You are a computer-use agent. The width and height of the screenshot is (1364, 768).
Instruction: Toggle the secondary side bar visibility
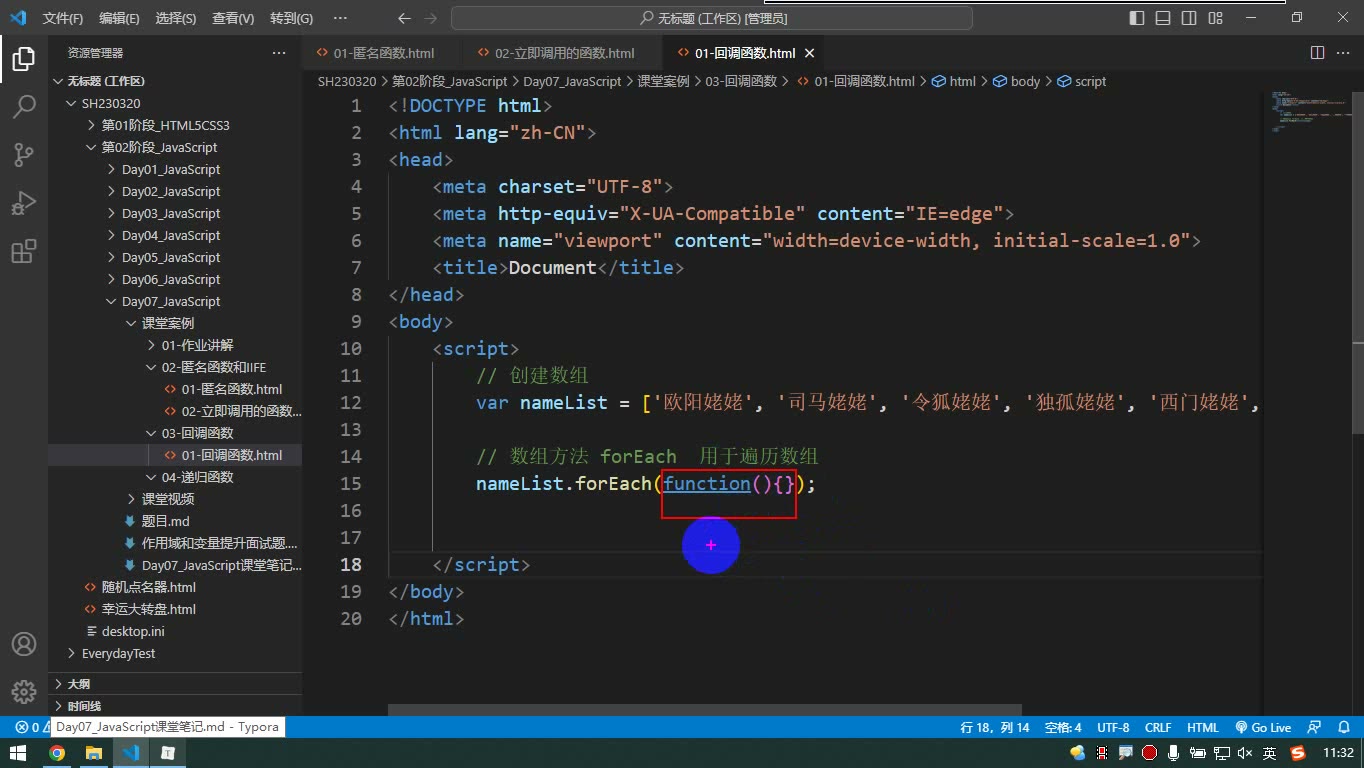click(x=1189, y=18)
